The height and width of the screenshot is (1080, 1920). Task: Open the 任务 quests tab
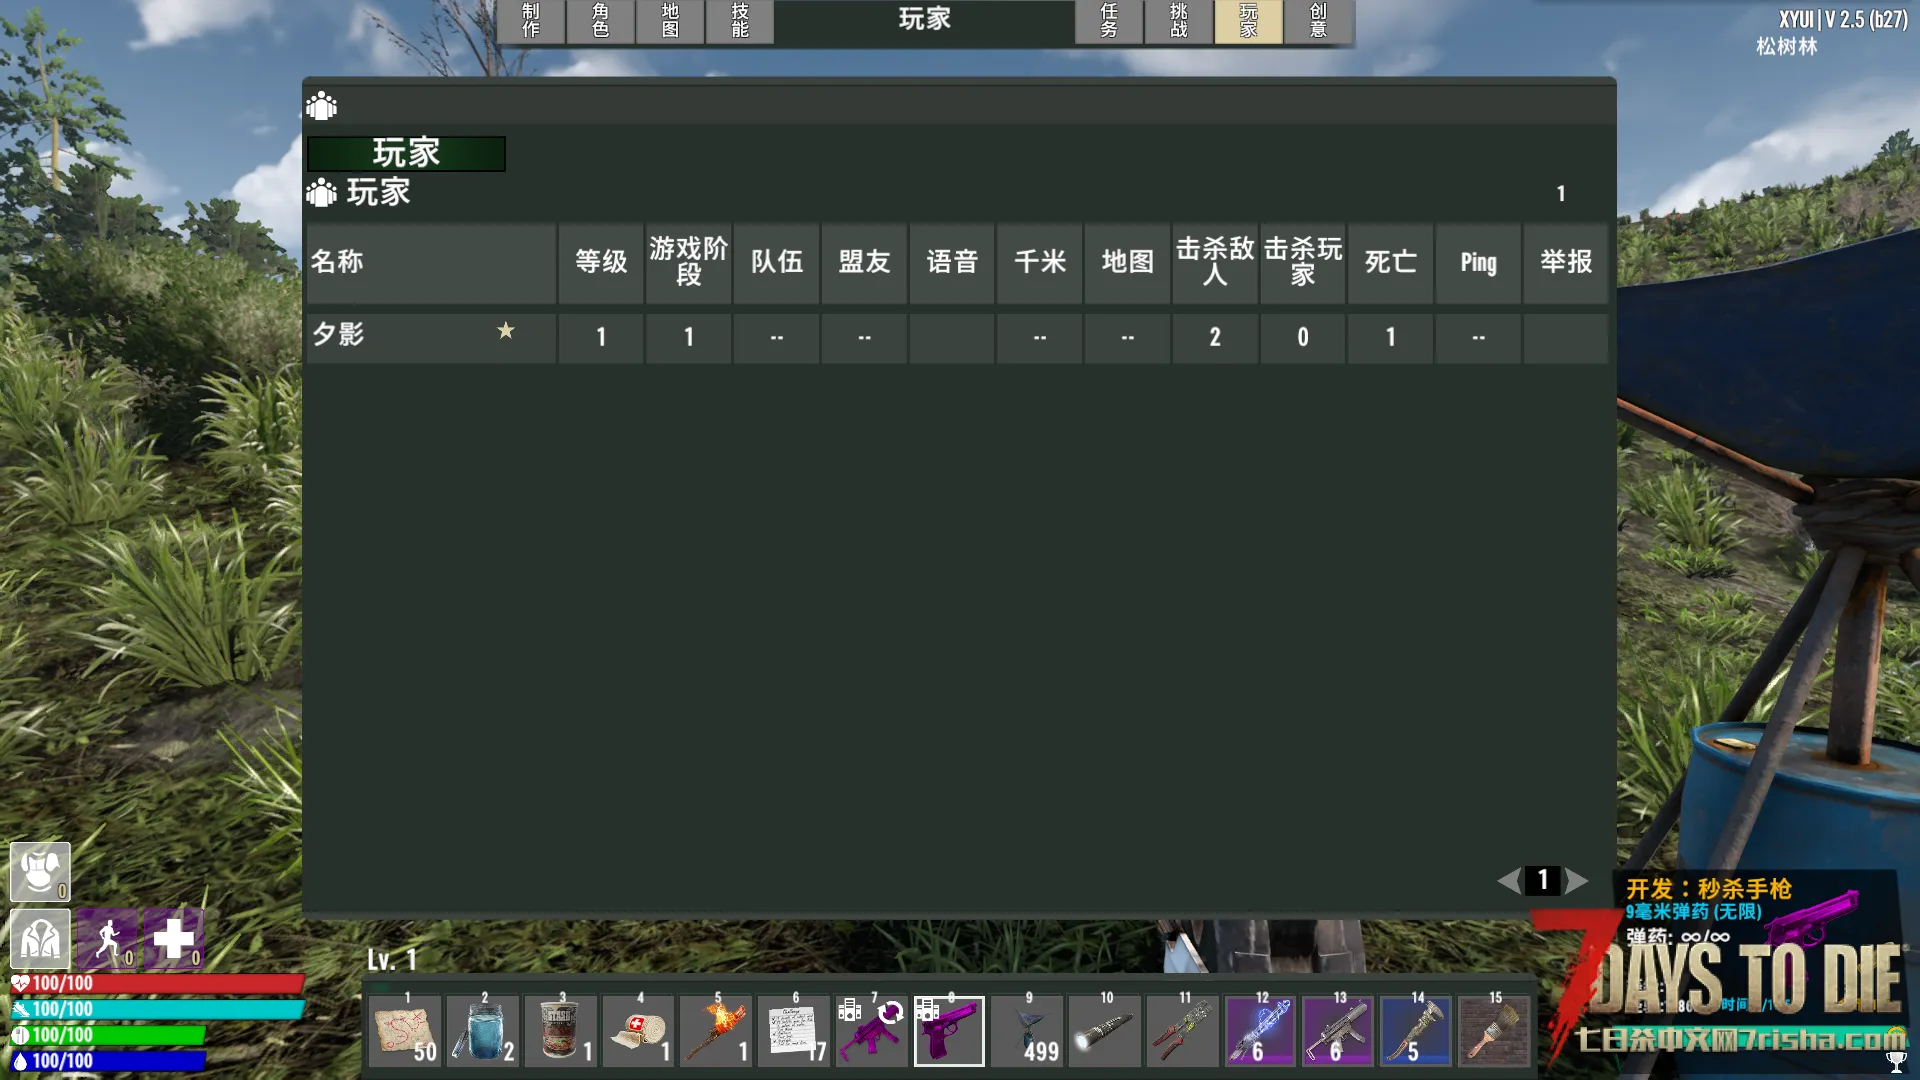[1109, 21]
